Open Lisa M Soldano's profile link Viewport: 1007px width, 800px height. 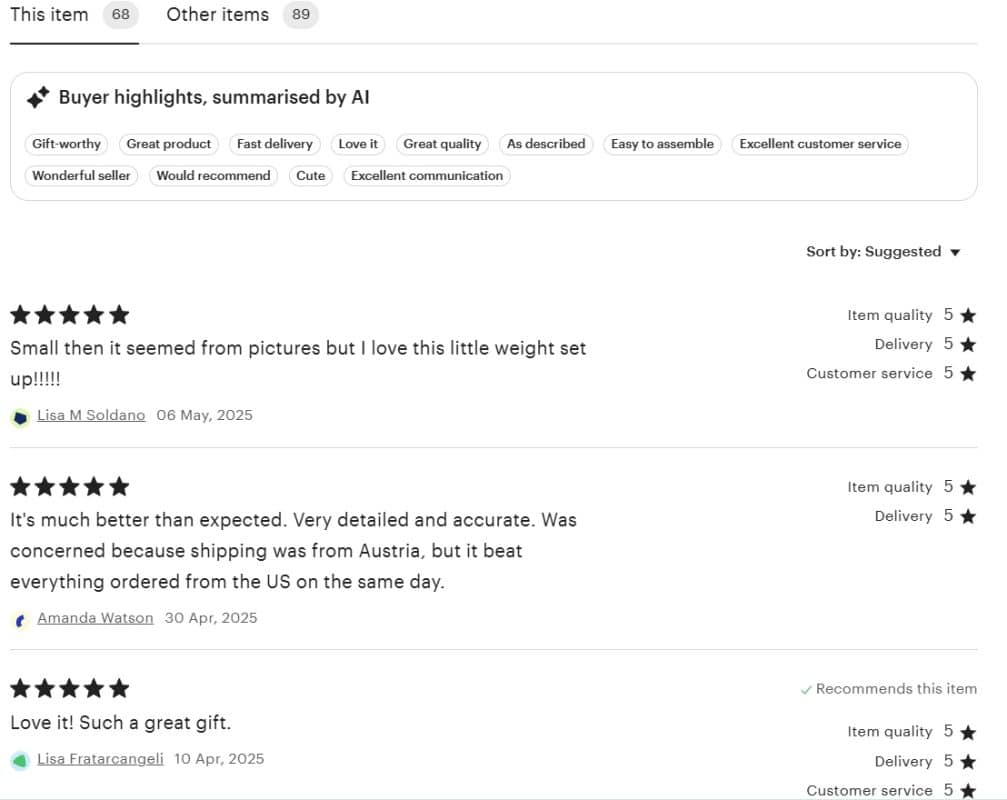click(x=91, y=415)
